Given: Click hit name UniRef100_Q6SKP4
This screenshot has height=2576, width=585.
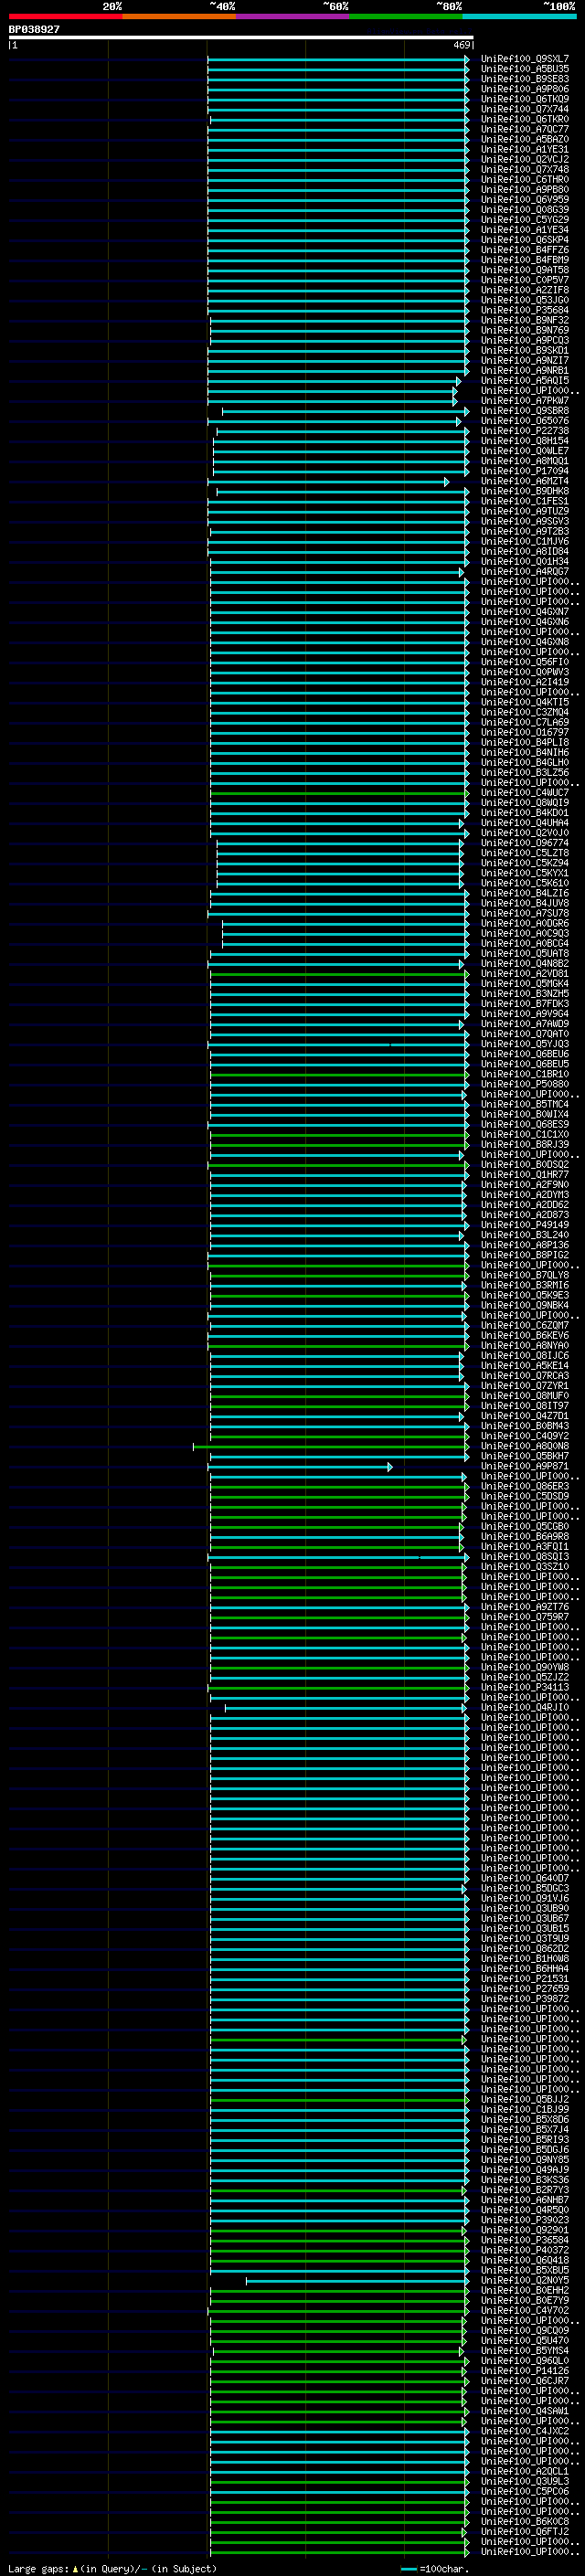Looking at the screenshot, I should [x=525, y=240].
